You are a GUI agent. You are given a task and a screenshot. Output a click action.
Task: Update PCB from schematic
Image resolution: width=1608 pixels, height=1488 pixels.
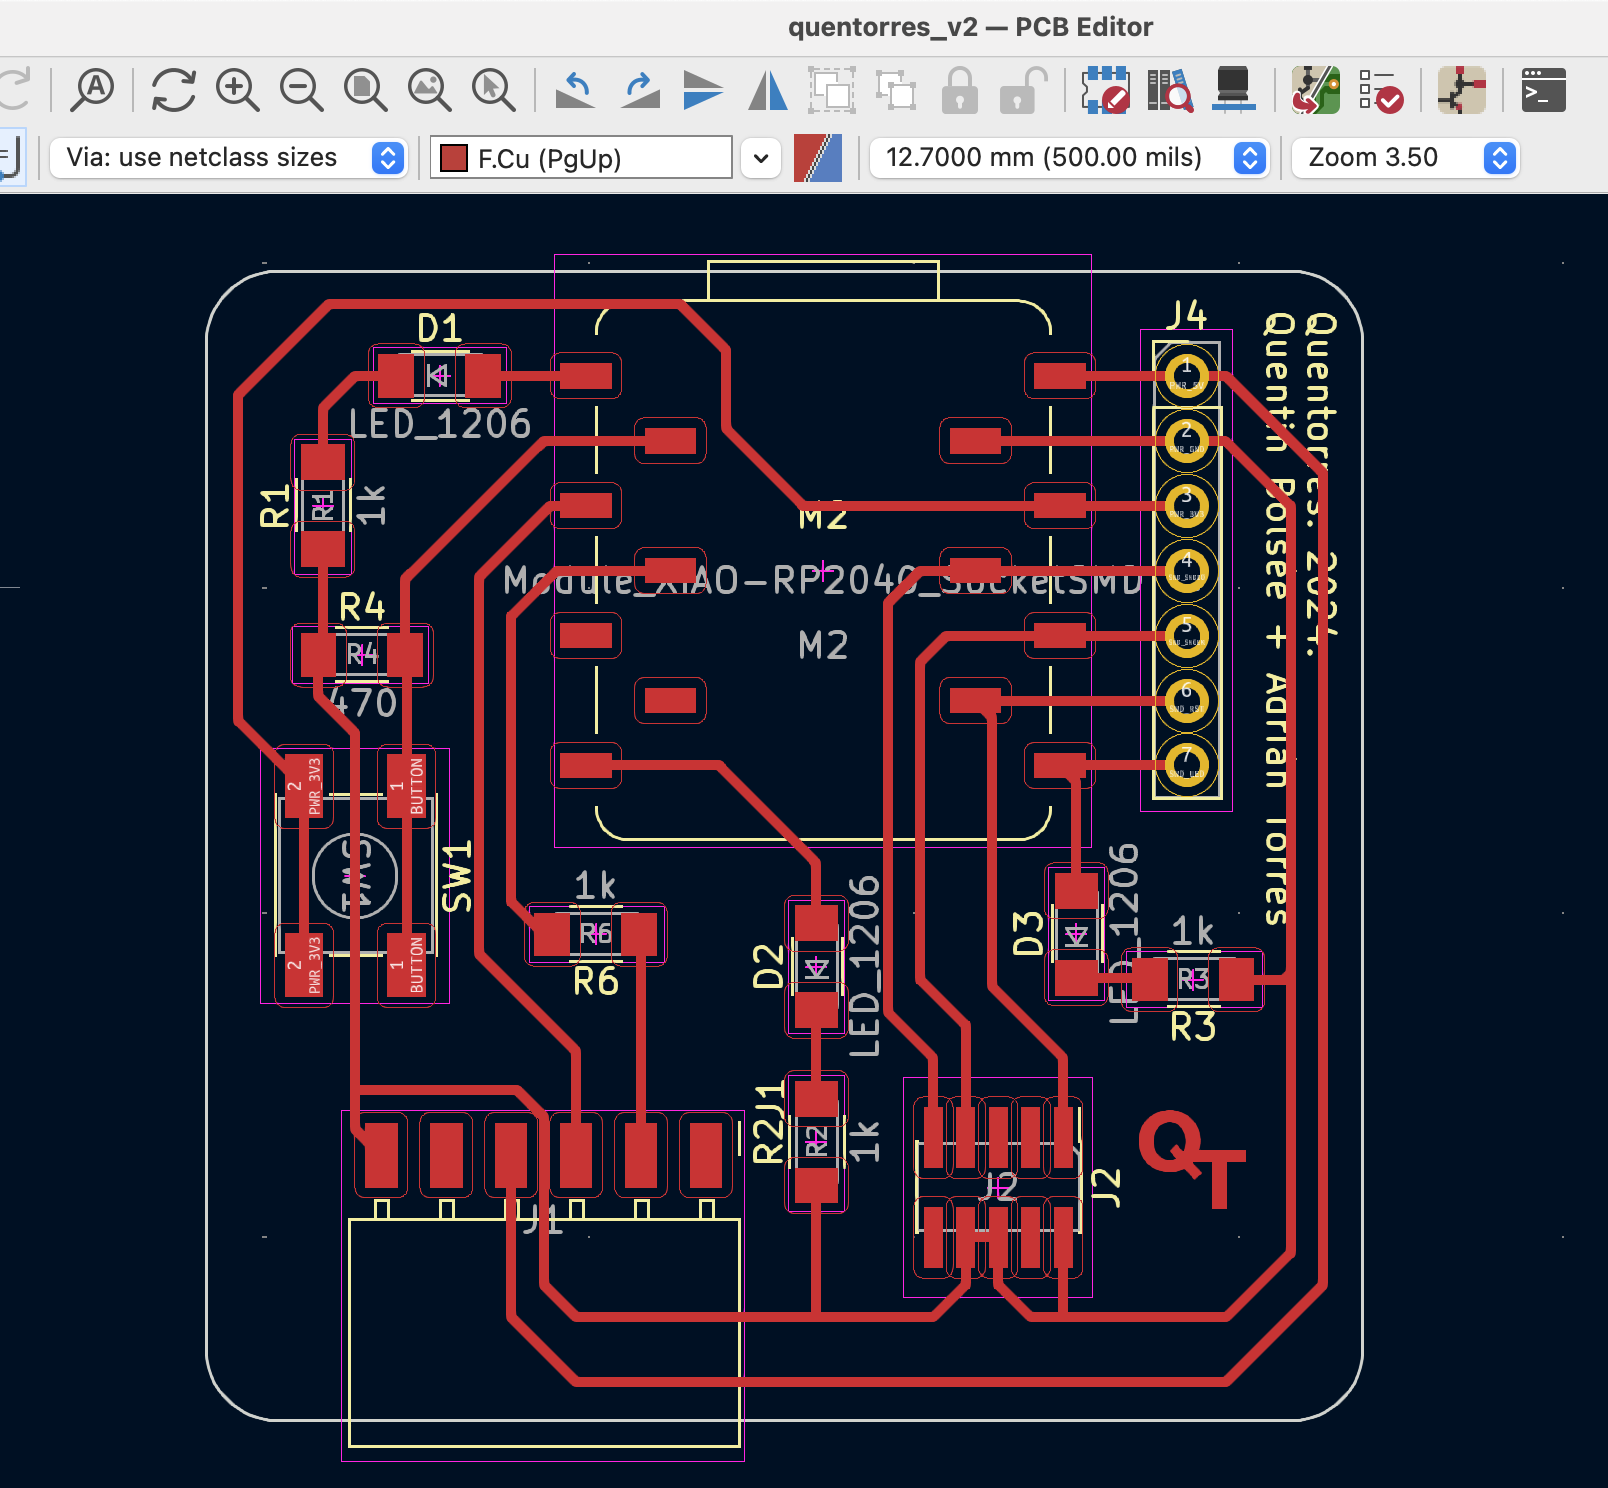(1315, 90)
